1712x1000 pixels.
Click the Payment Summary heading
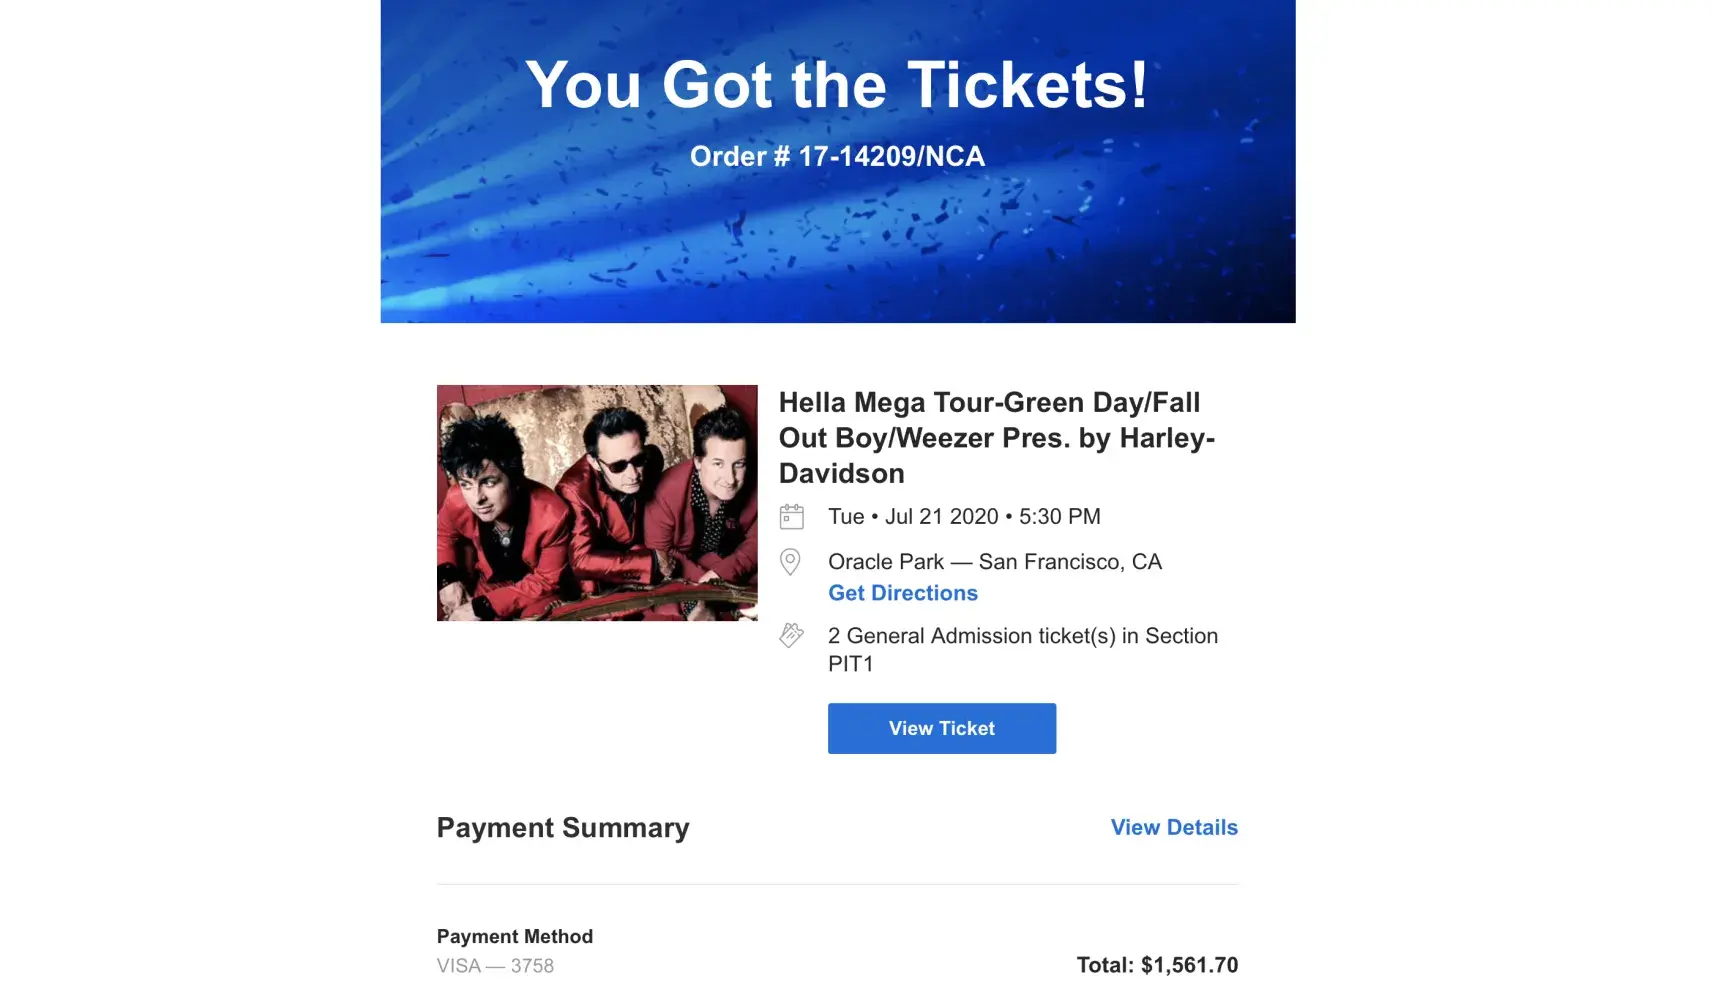pos(563,828)
